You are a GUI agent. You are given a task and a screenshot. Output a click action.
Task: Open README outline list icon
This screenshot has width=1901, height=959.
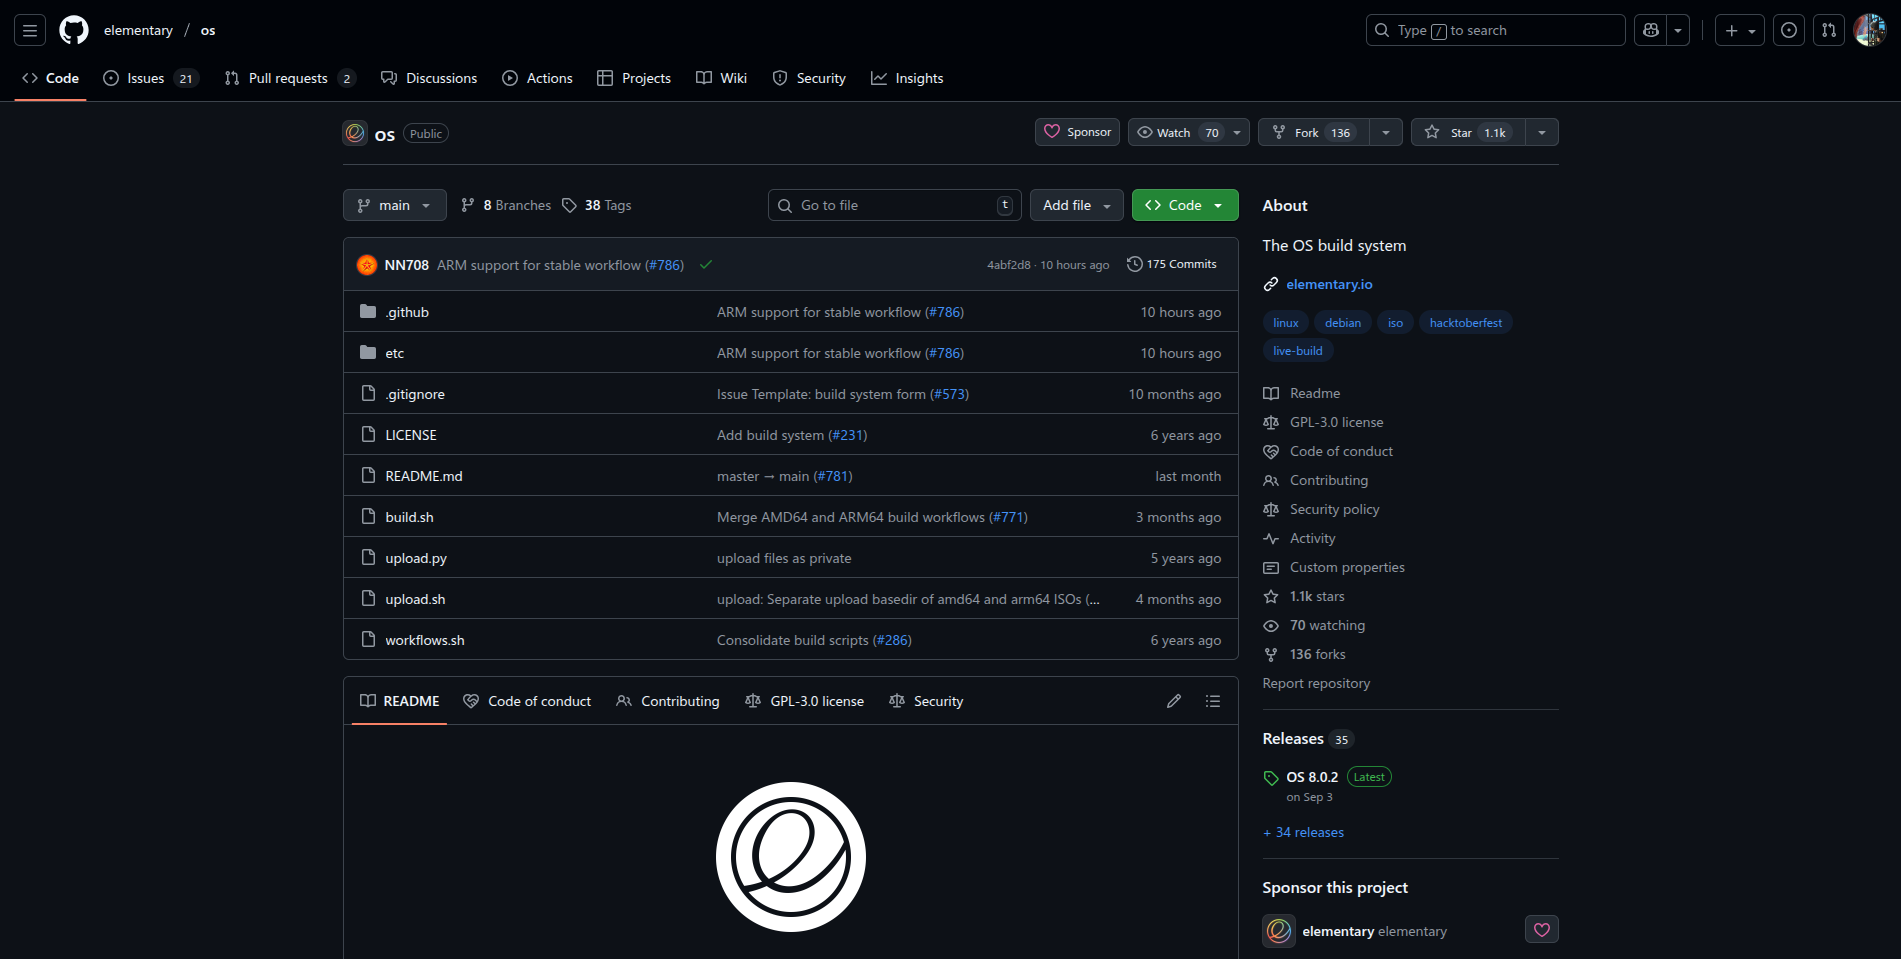(1212, 701)
